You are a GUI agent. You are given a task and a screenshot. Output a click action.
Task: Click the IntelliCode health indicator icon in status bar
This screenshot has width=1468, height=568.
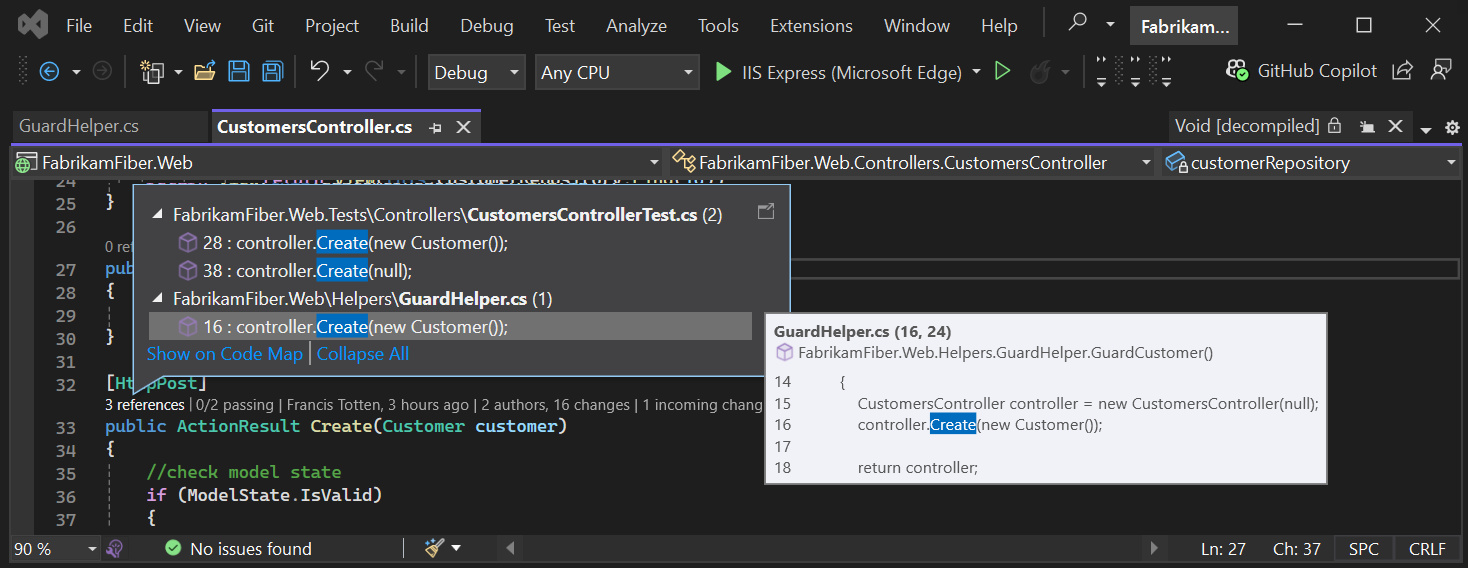pos(115,548)
